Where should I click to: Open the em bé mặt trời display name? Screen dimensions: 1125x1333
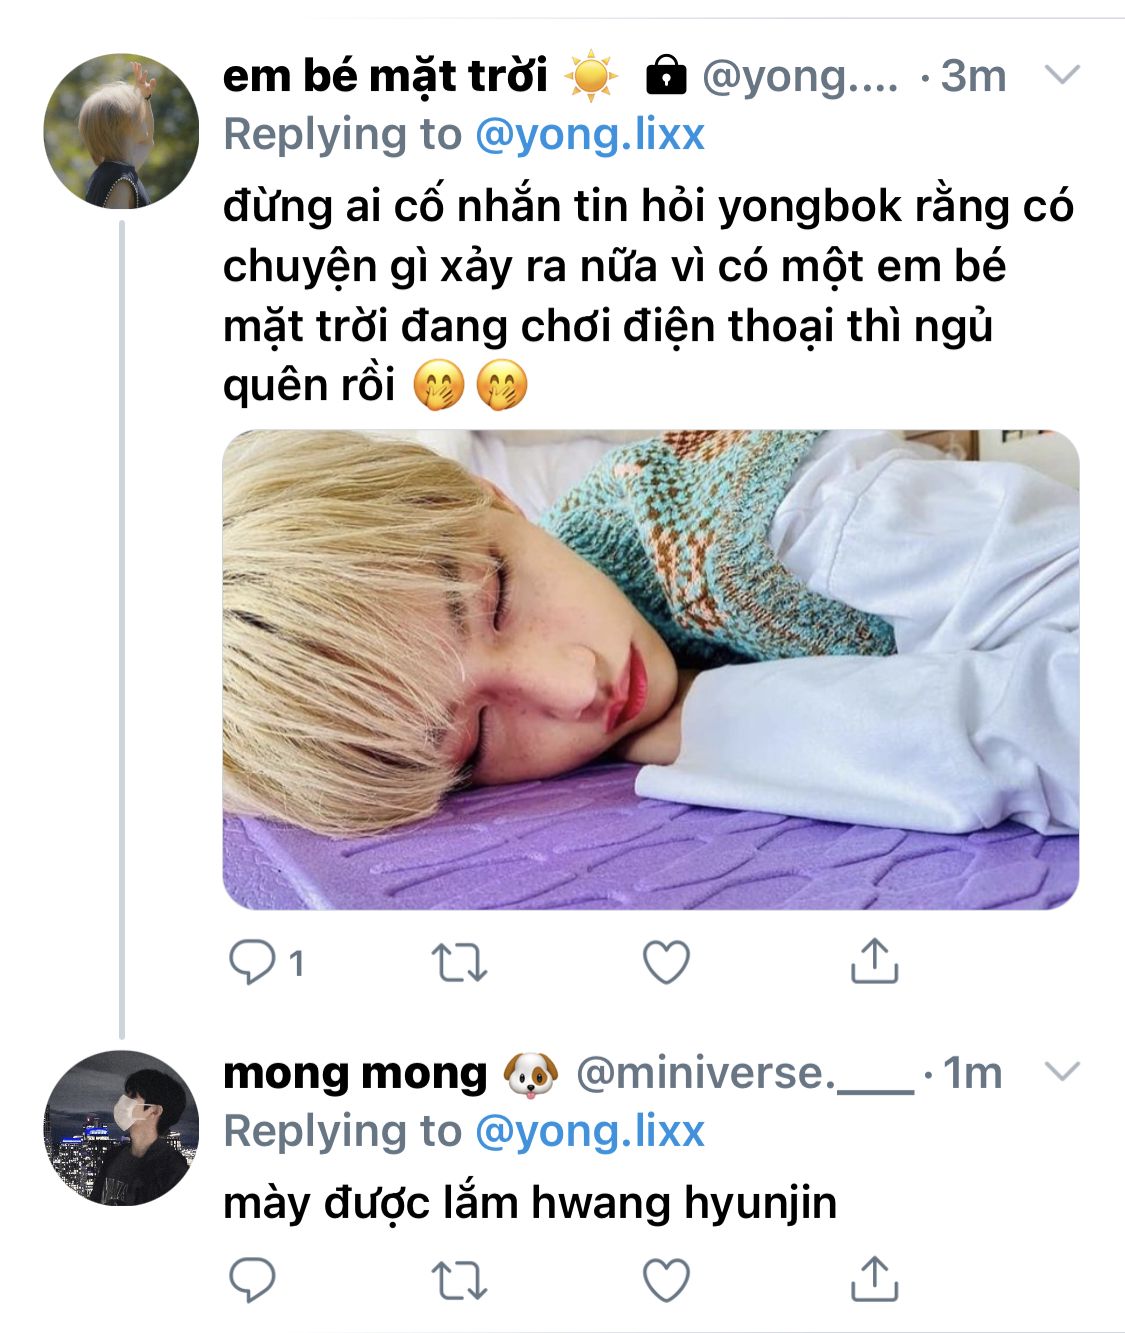click(385, 76)
